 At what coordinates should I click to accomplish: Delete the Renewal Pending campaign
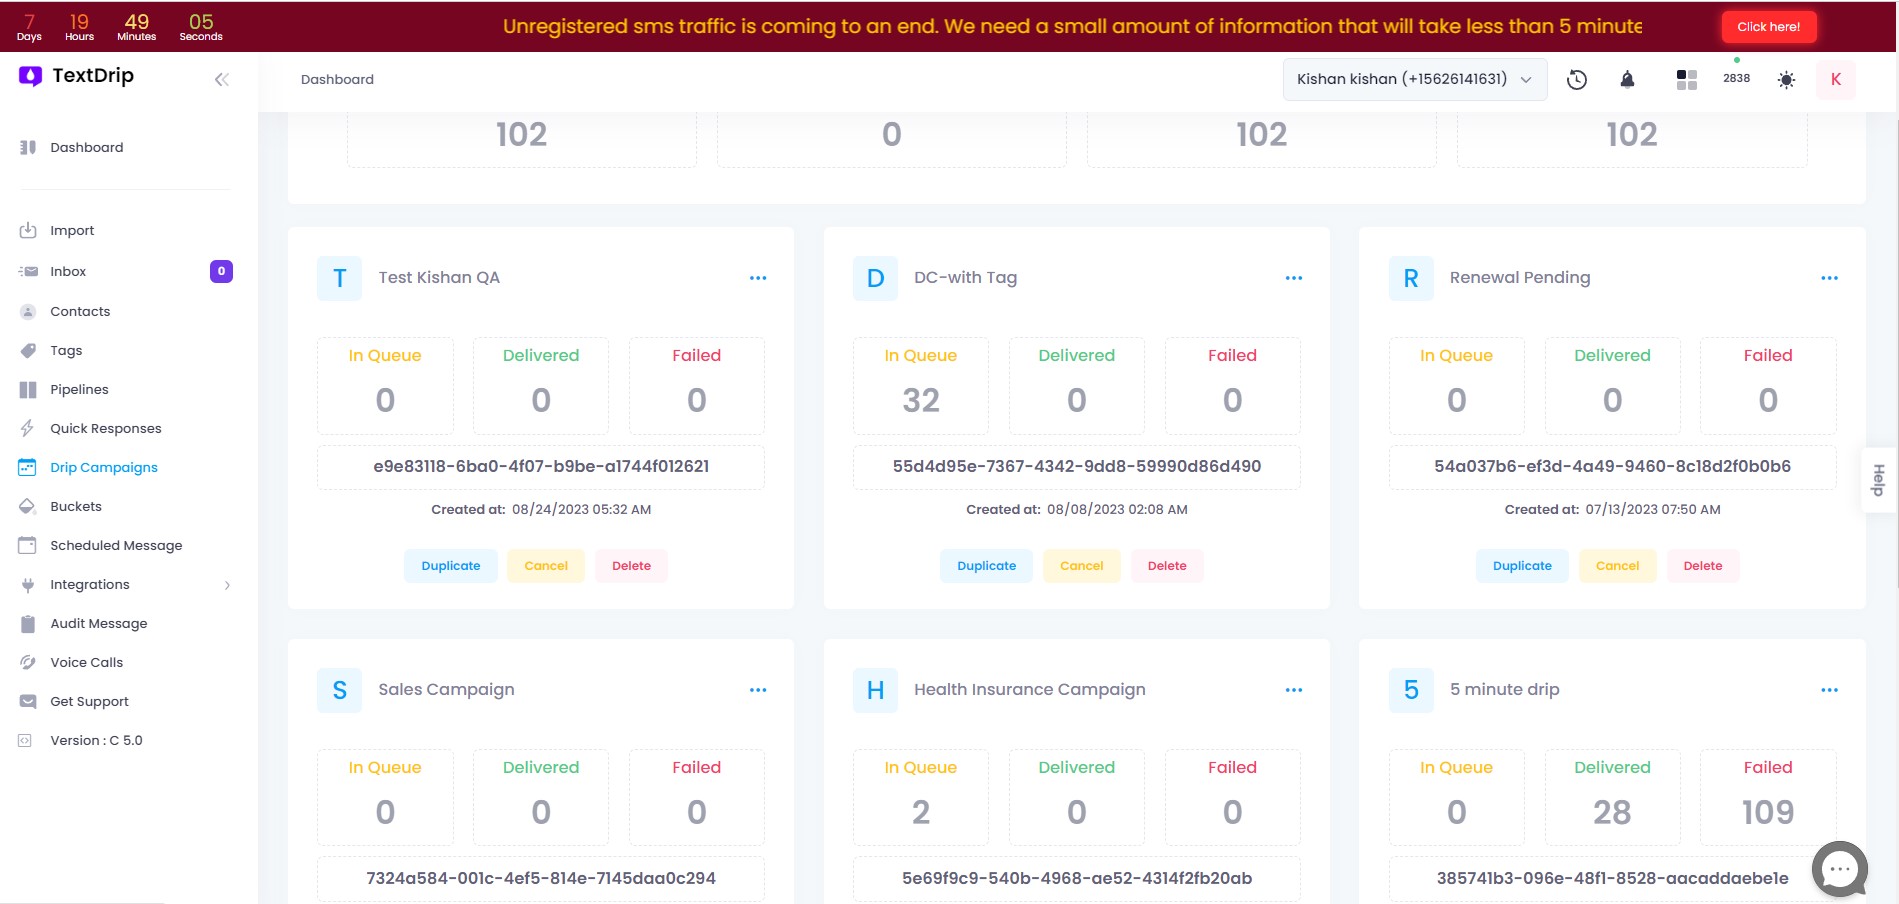(x=1702, y=566)
